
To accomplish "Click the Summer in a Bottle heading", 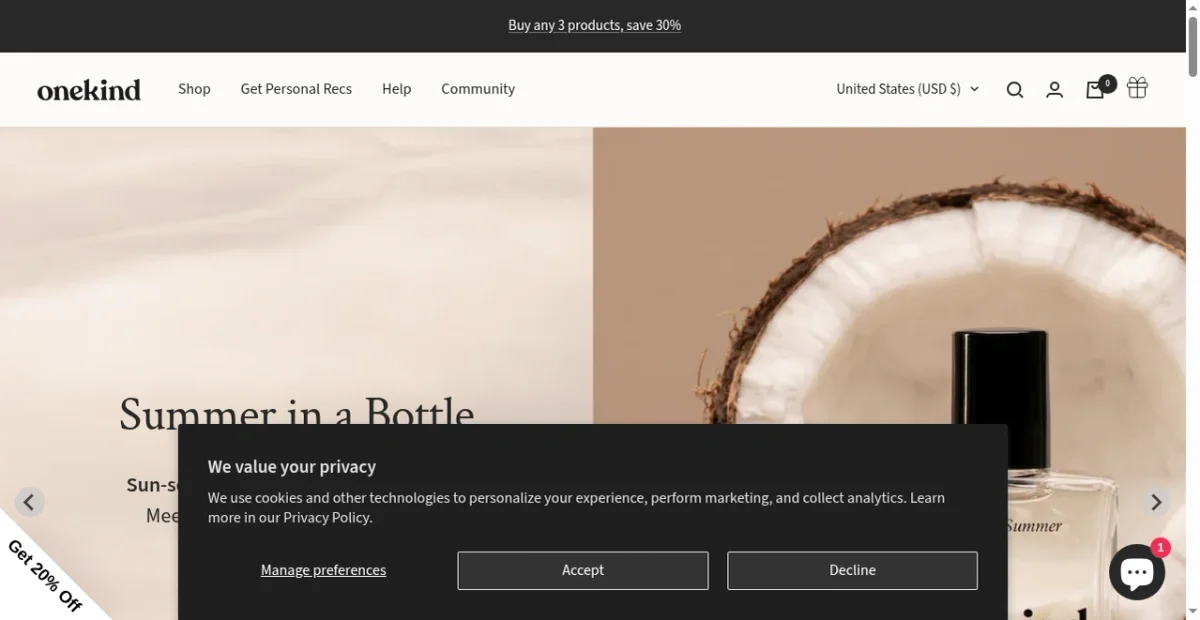I will [x=296, y=413].
